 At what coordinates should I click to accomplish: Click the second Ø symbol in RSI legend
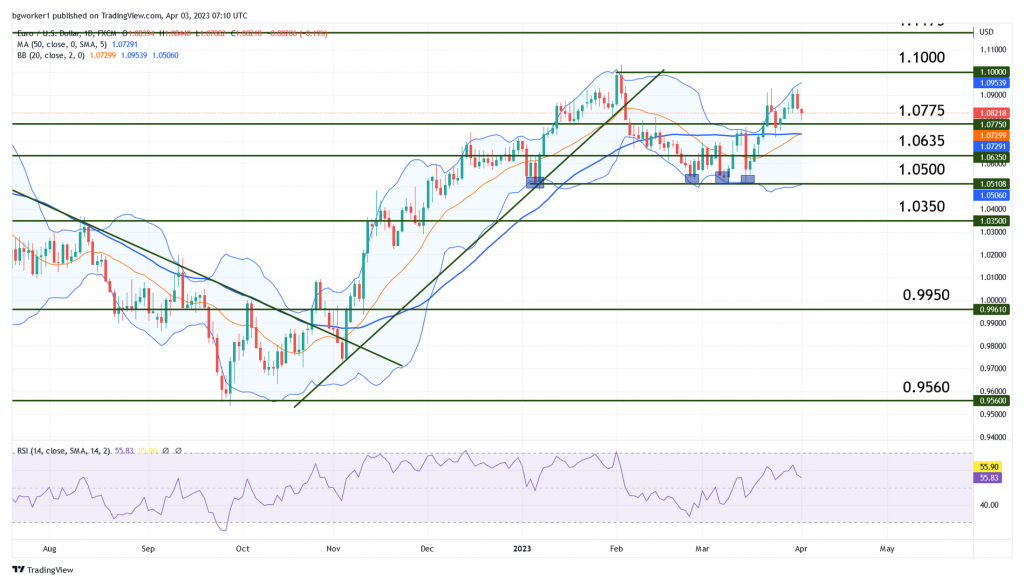pyautogui.click(x=178, y=451)
